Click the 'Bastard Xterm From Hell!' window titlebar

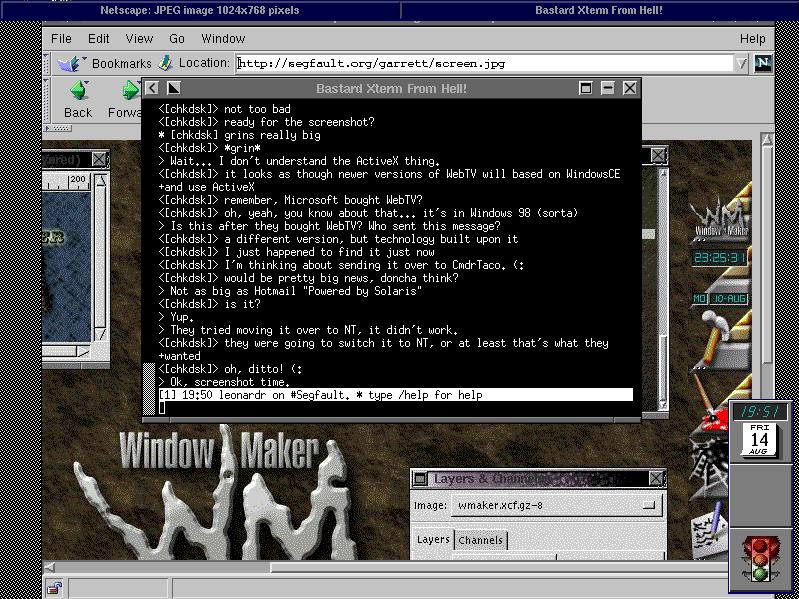click(x=391, y=88)
